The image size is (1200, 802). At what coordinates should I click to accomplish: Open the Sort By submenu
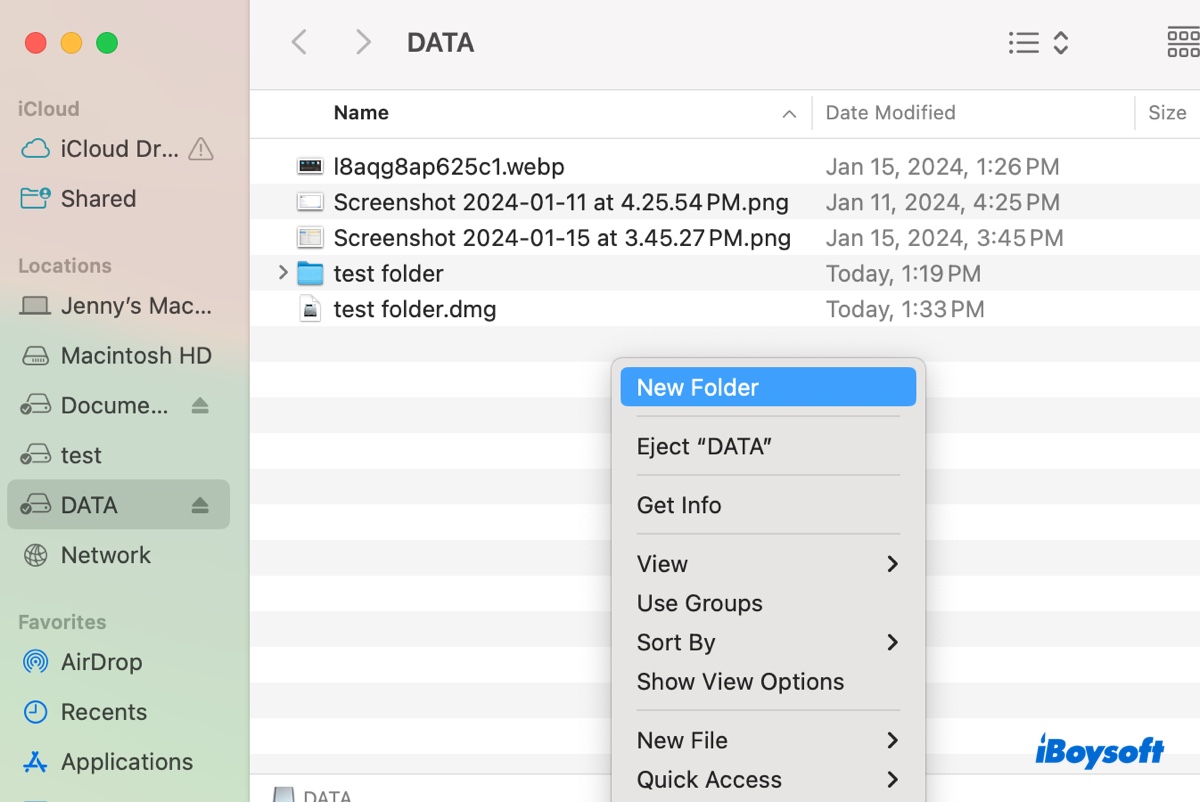[x=677, y=642]
